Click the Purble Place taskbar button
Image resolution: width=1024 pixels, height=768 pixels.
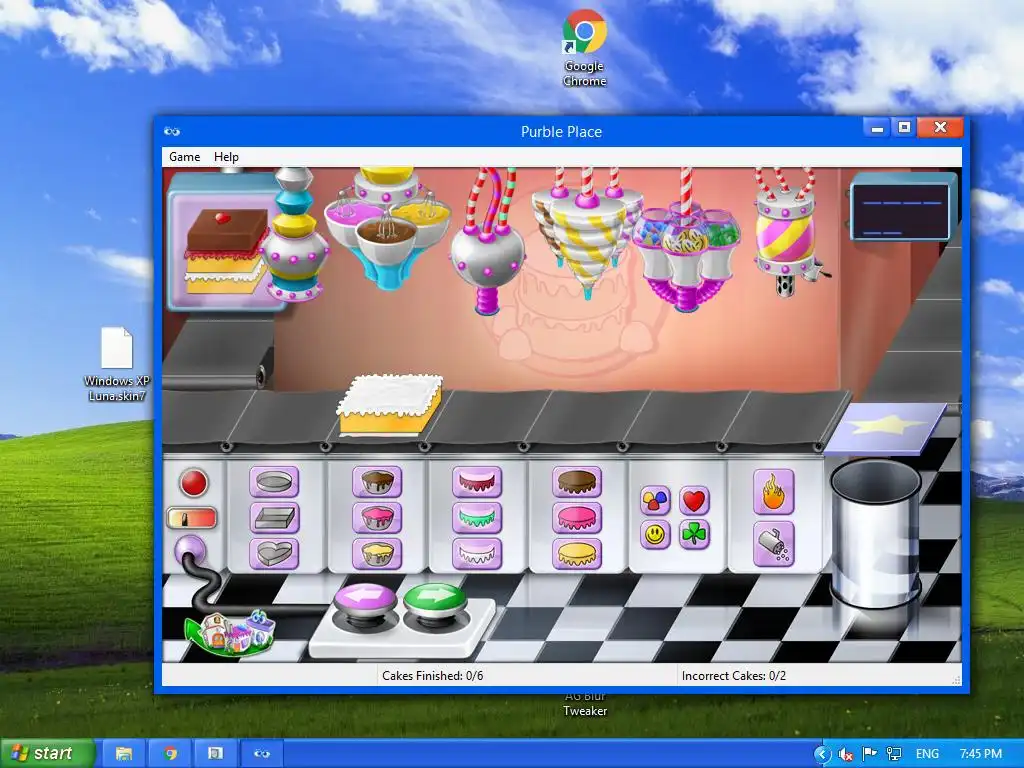(262, 754)
